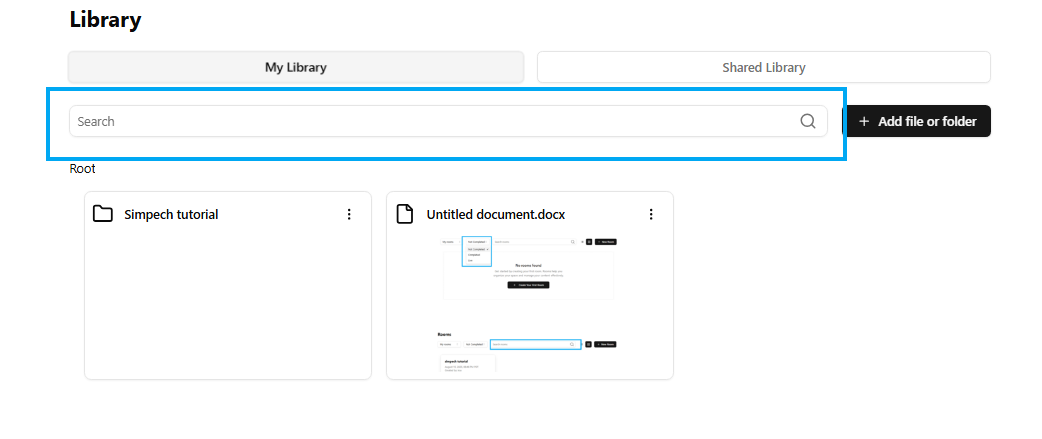Click the highlighted dropdown in the document preview
The image size is (1042, 439).
point(477,251)
